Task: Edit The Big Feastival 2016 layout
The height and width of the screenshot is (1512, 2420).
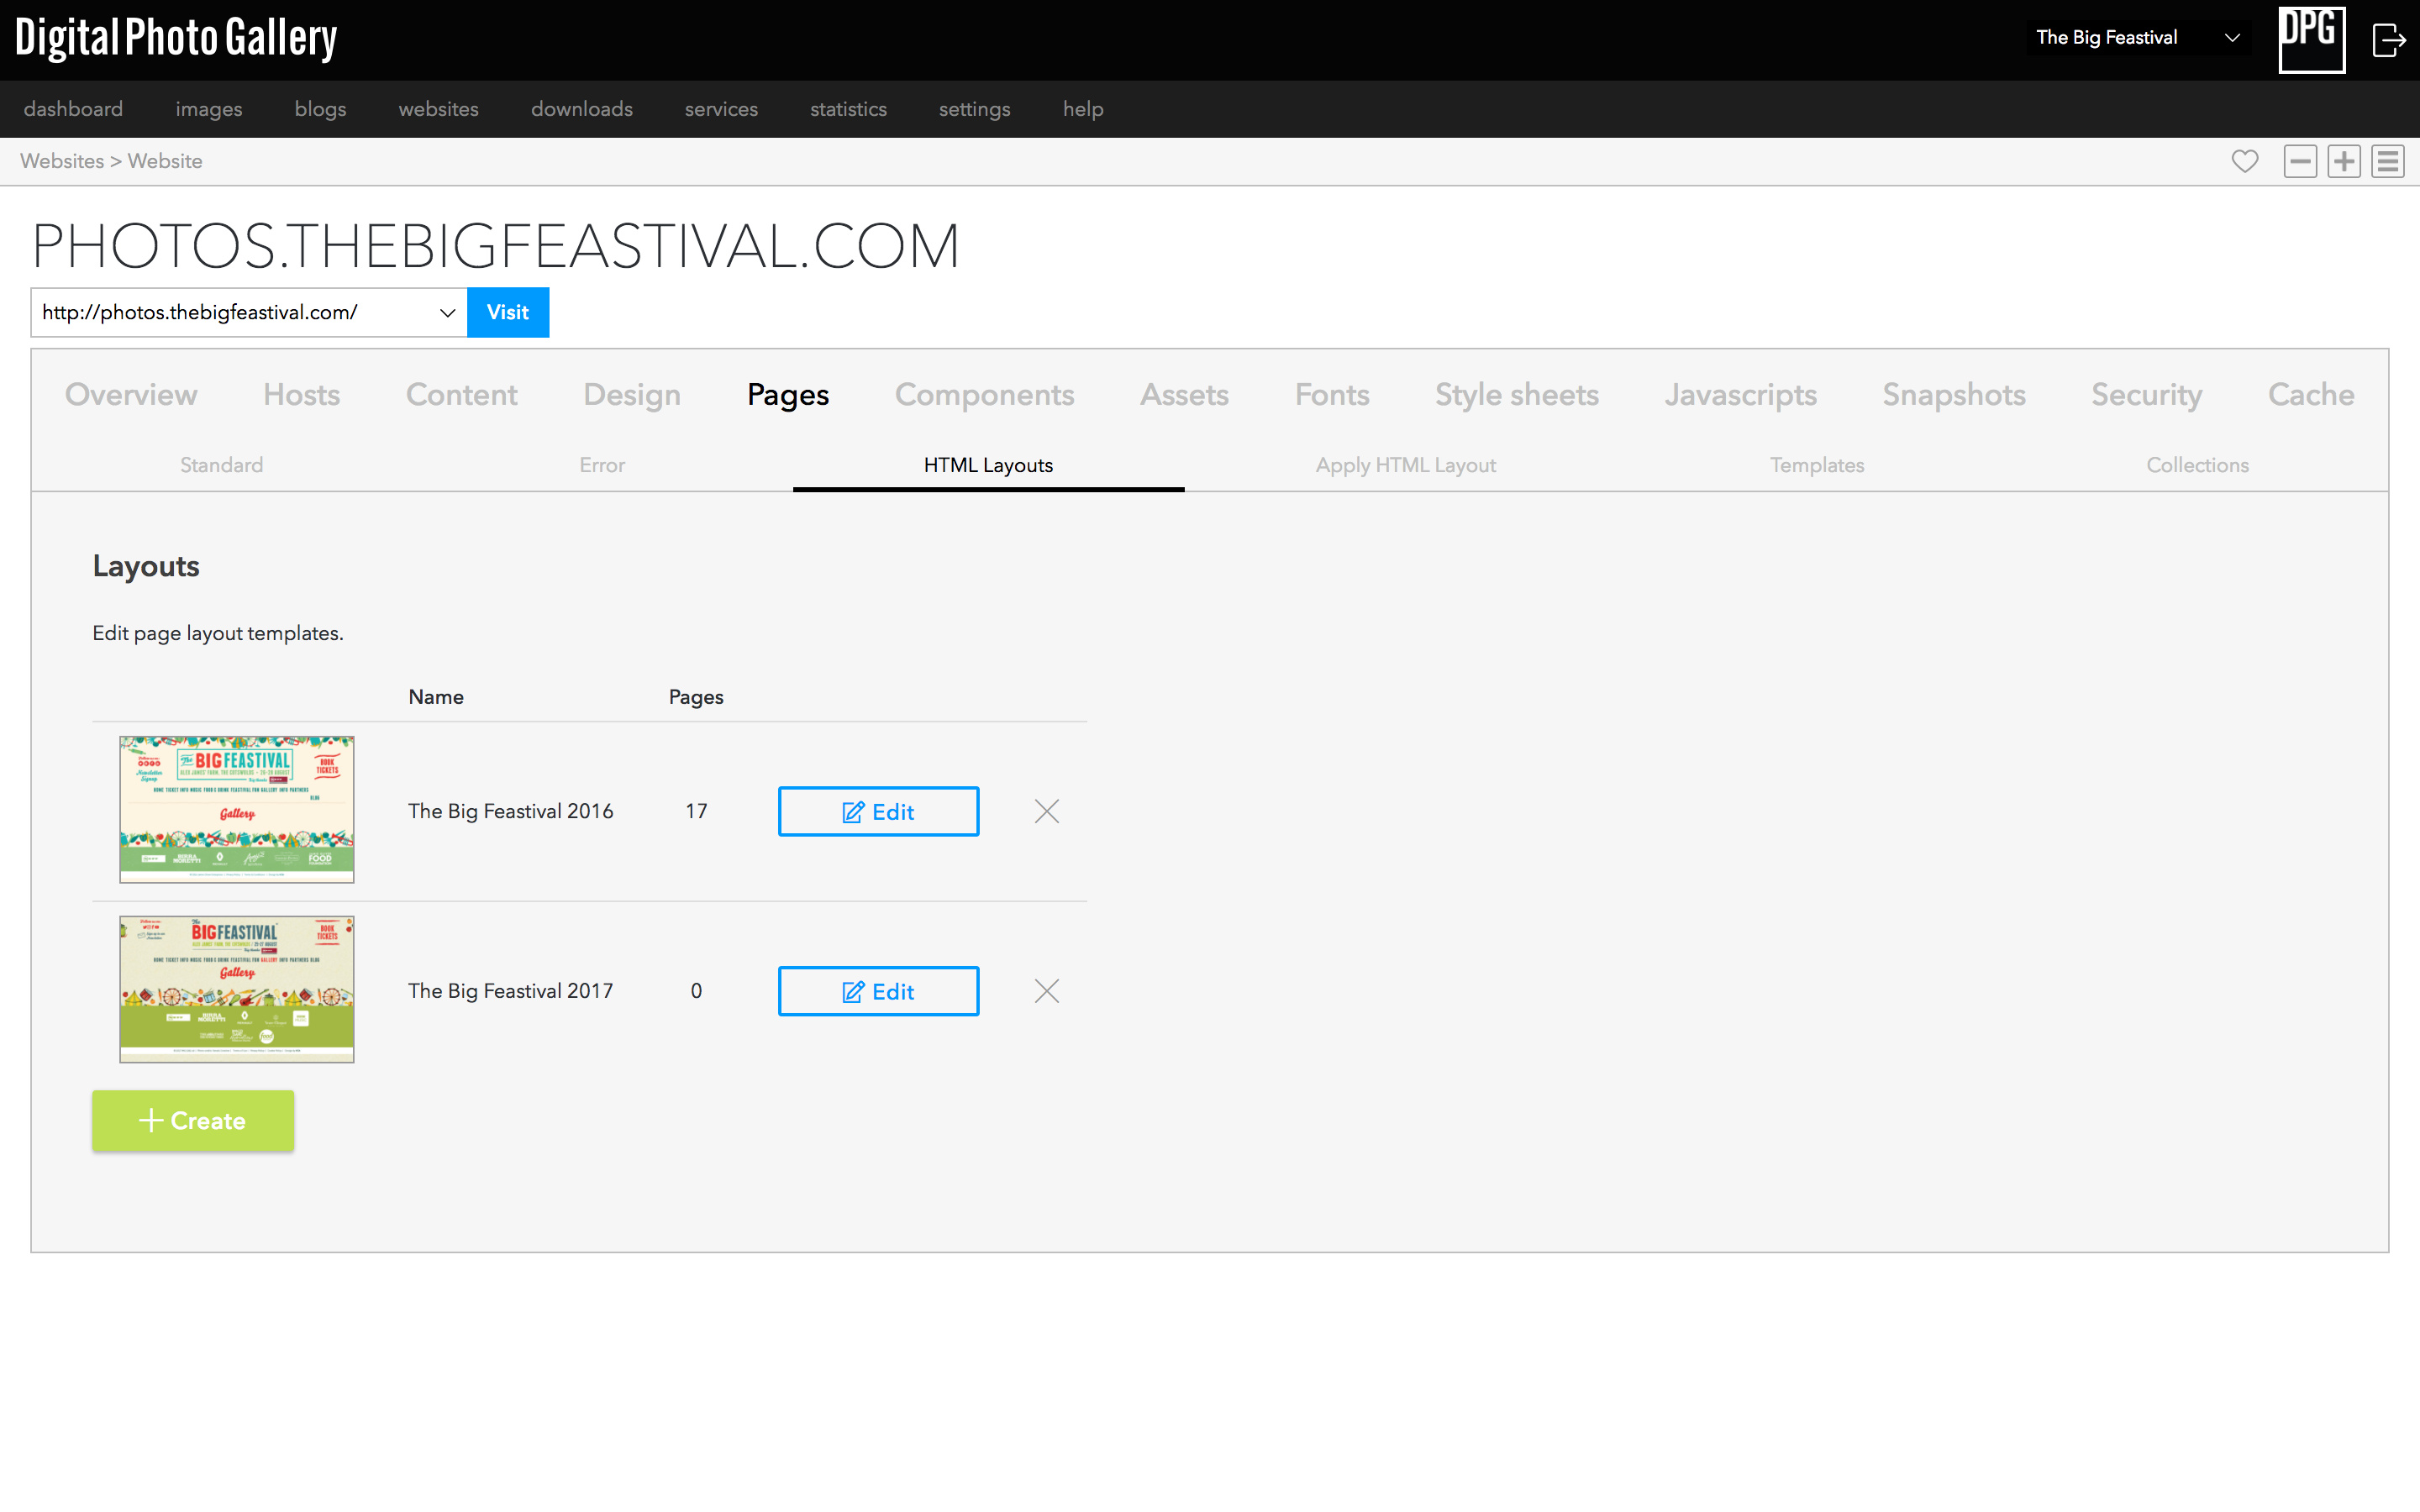Action: point(878,811)
